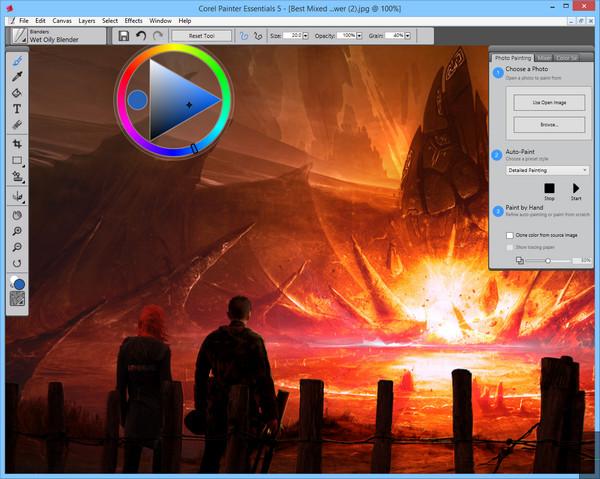The image size is (600, 479).
Task: Choose the freehand stroke style
Action: [244, 36]
